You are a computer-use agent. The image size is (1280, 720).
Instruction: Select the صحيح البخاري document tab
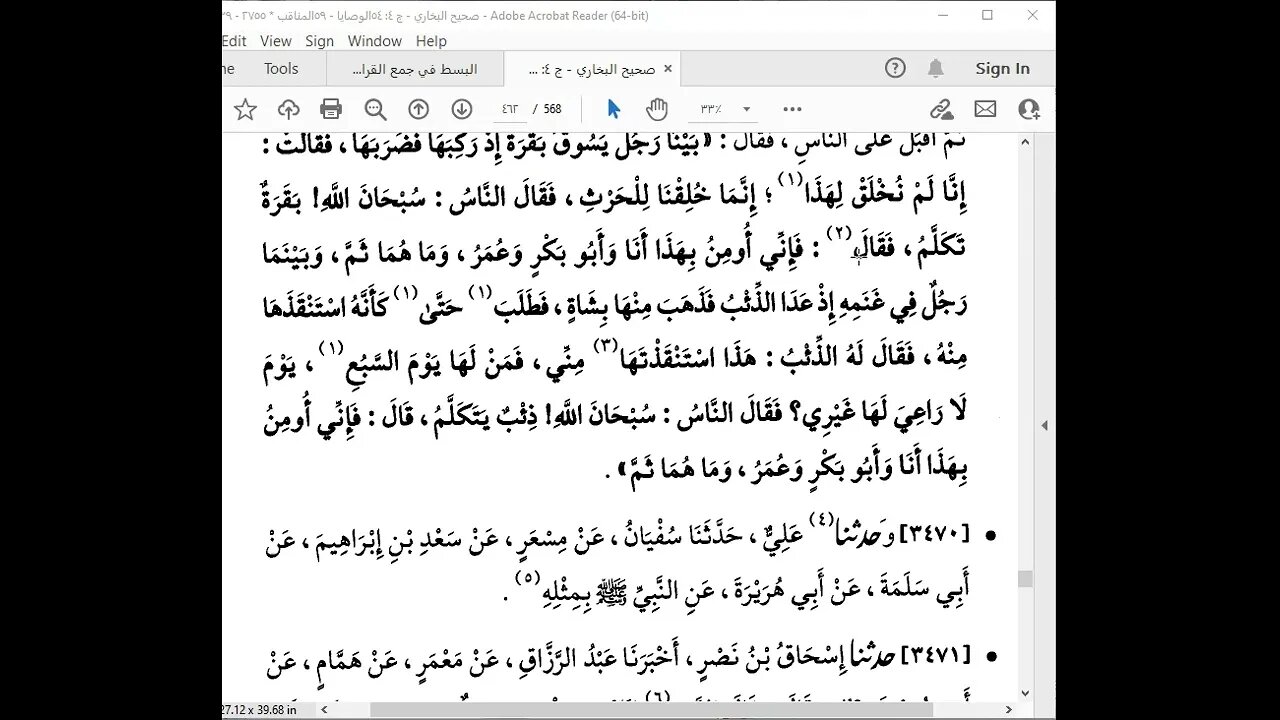(590, 69)
